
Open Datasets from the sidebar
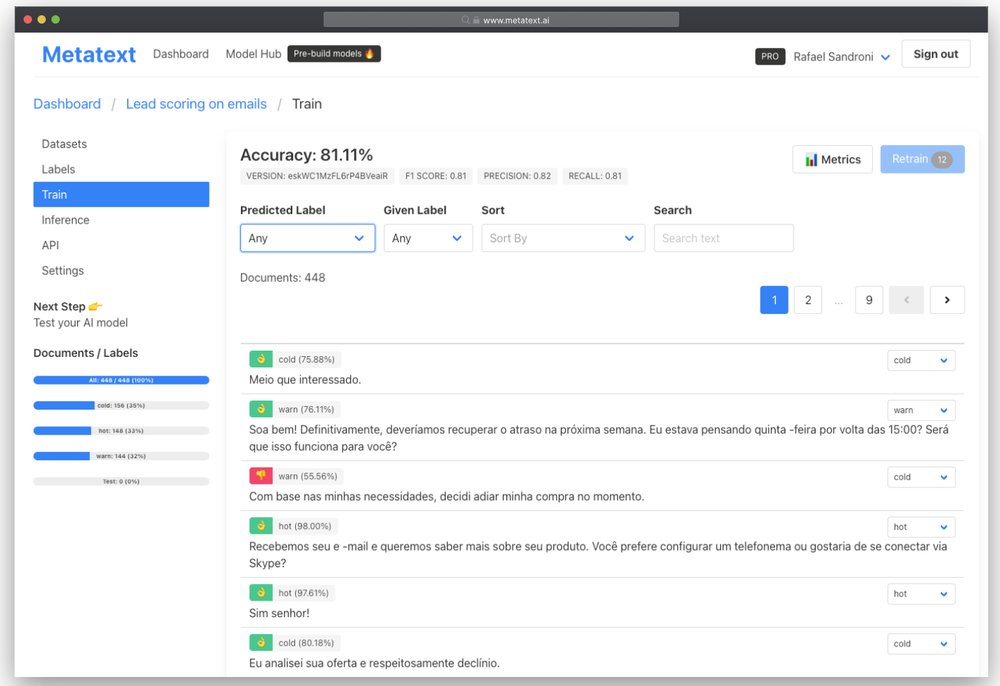coord(64,144)
